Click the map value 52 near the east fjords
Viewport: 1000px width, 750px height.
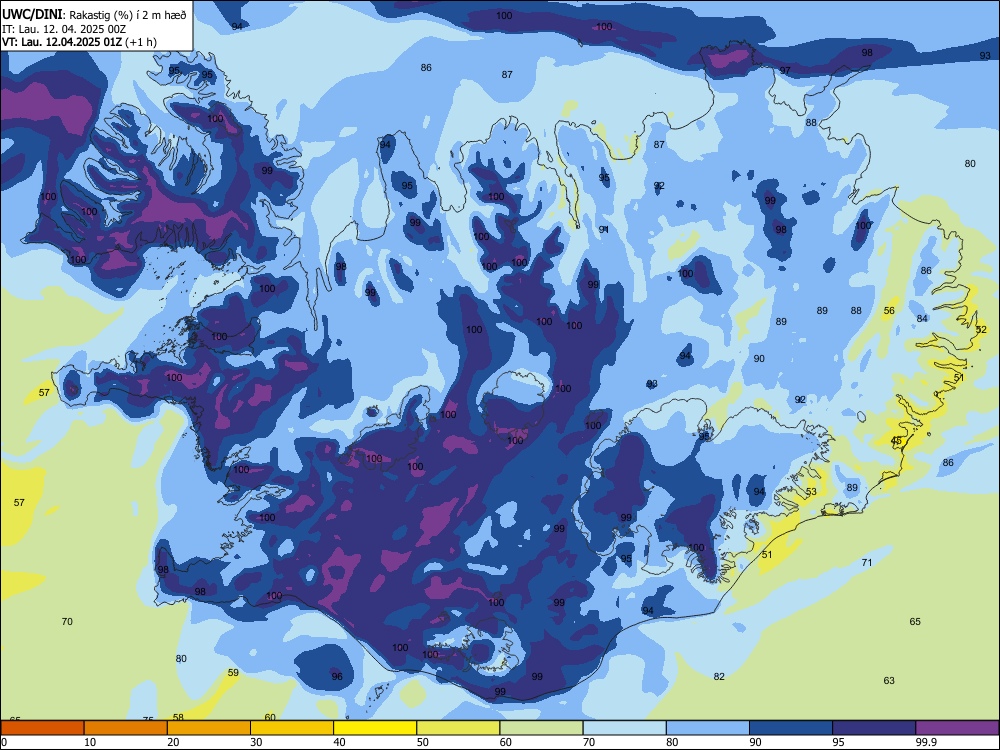[x=981, y=330]
